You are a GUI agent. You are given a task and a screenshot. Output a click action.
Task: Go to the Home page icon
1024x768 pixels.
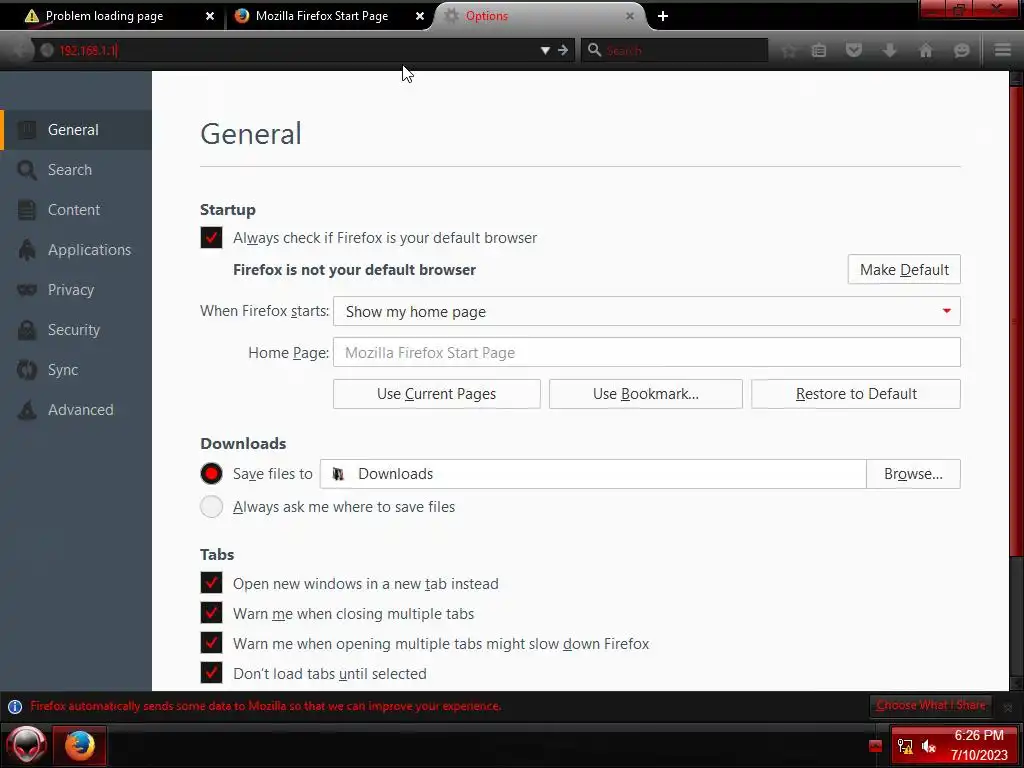[925, 50]
